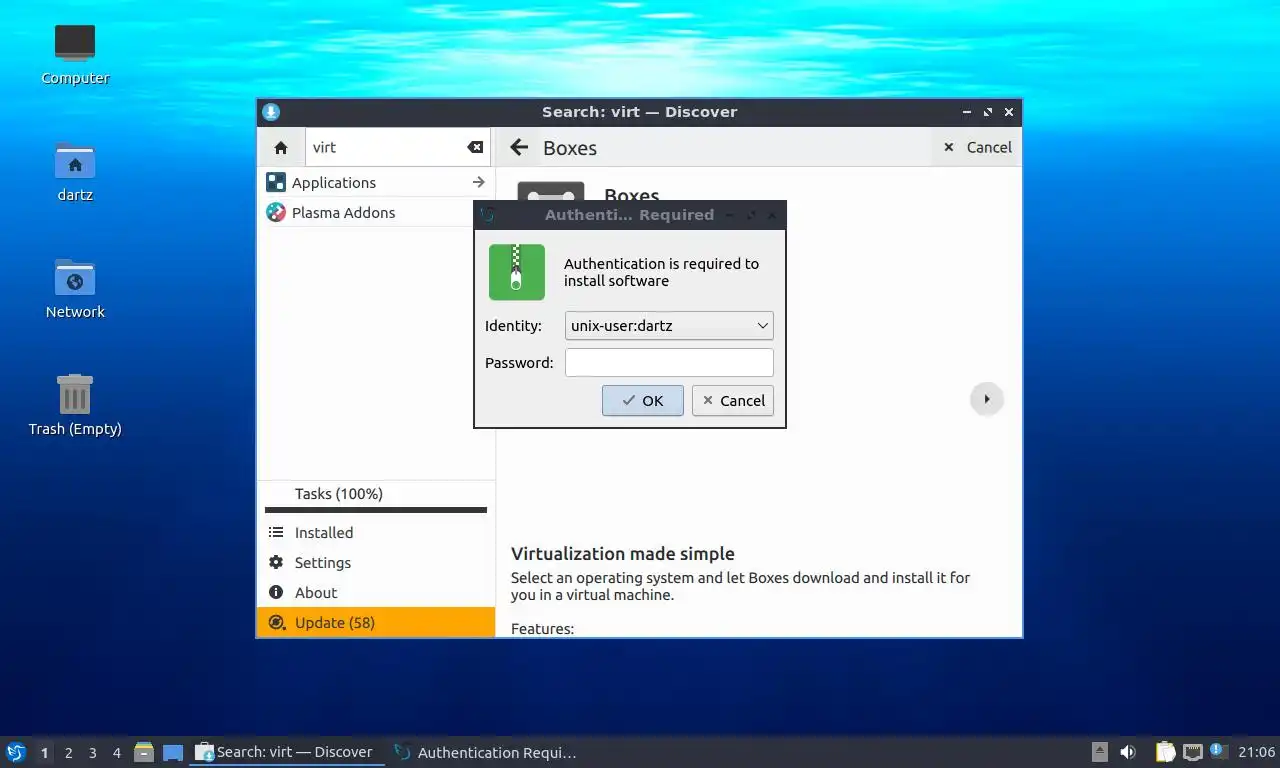
Task: Confirm authentication with OK button
Action: tap(643, 400)
